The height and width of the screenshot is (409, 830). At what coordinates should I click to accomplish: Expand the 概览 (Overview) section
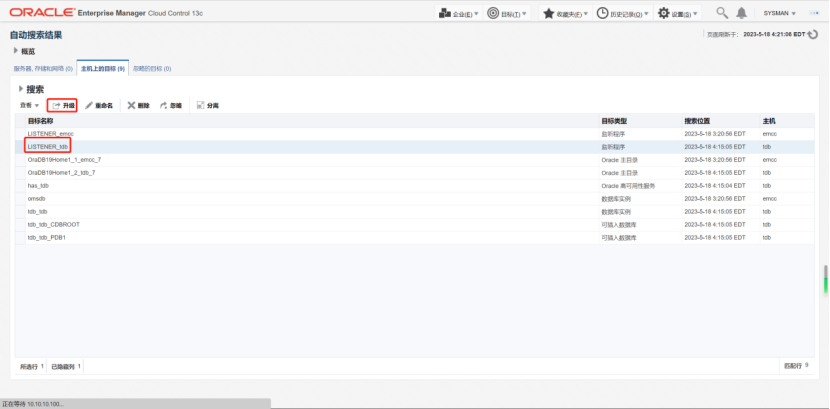coord(16,51)
